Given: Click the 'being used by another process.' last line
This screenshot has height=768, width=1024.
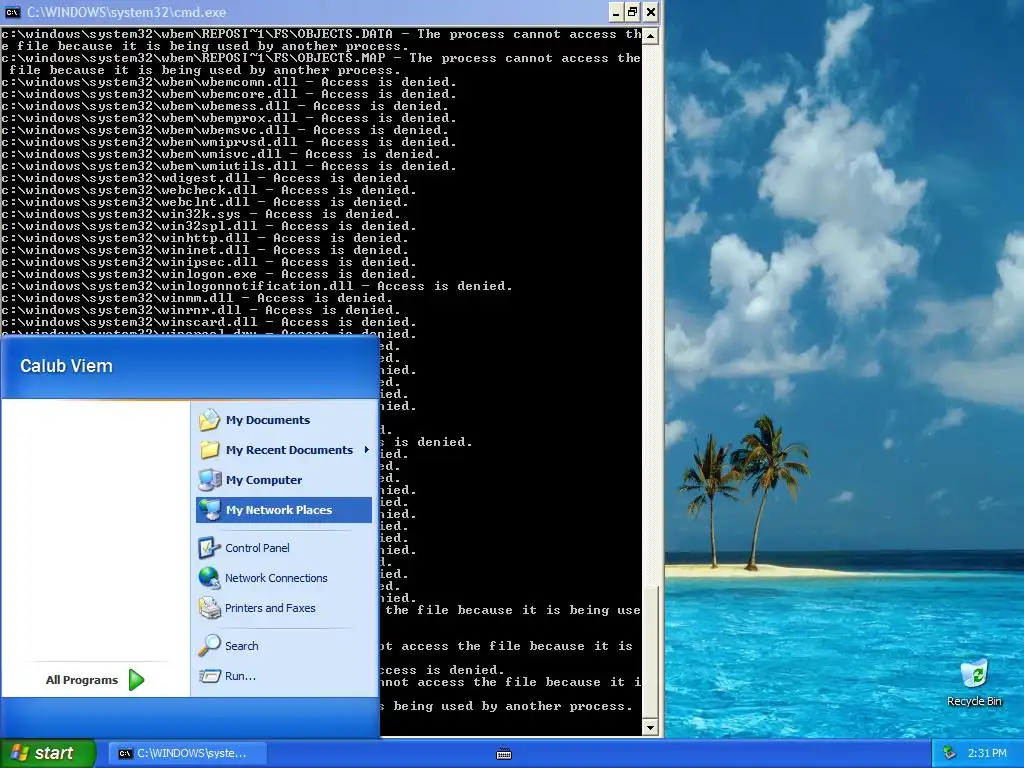Looking at the screenshot, I should click(506, 706).
